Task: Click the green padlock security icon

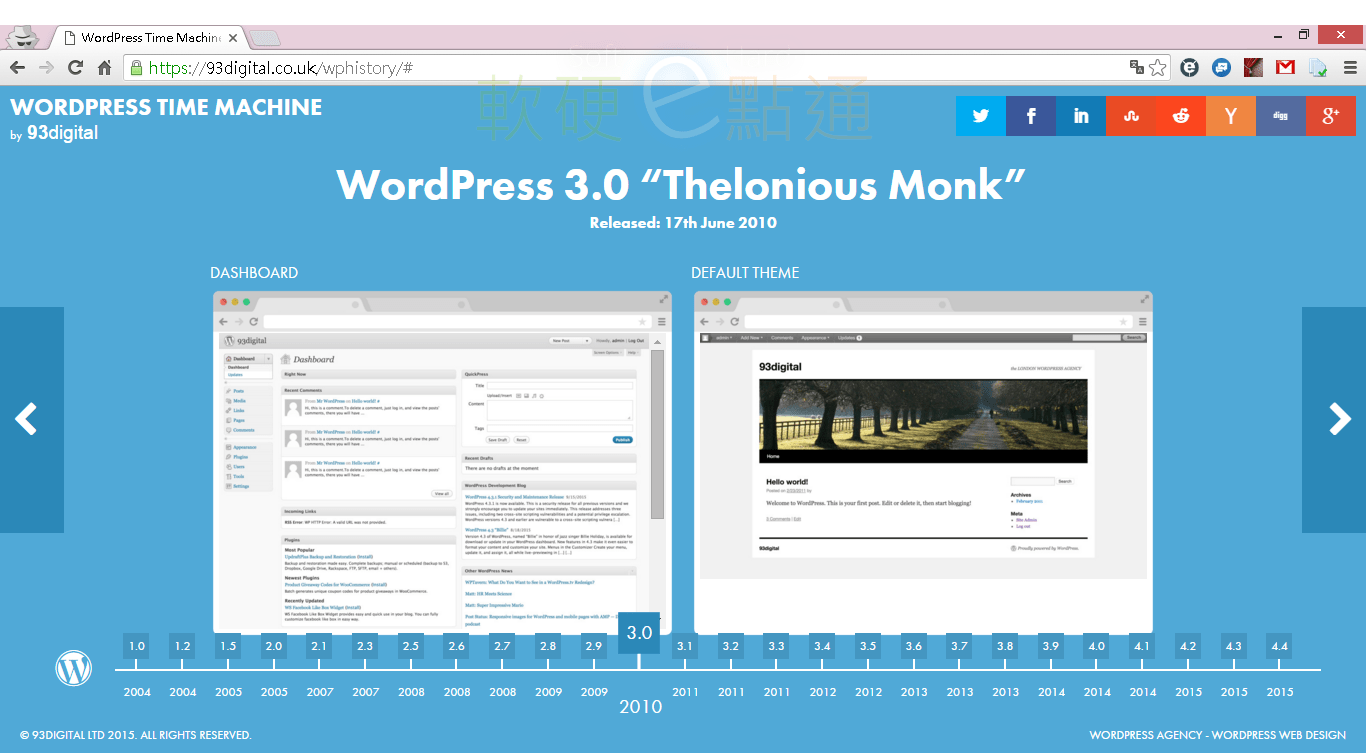Action: coord(135,68)
